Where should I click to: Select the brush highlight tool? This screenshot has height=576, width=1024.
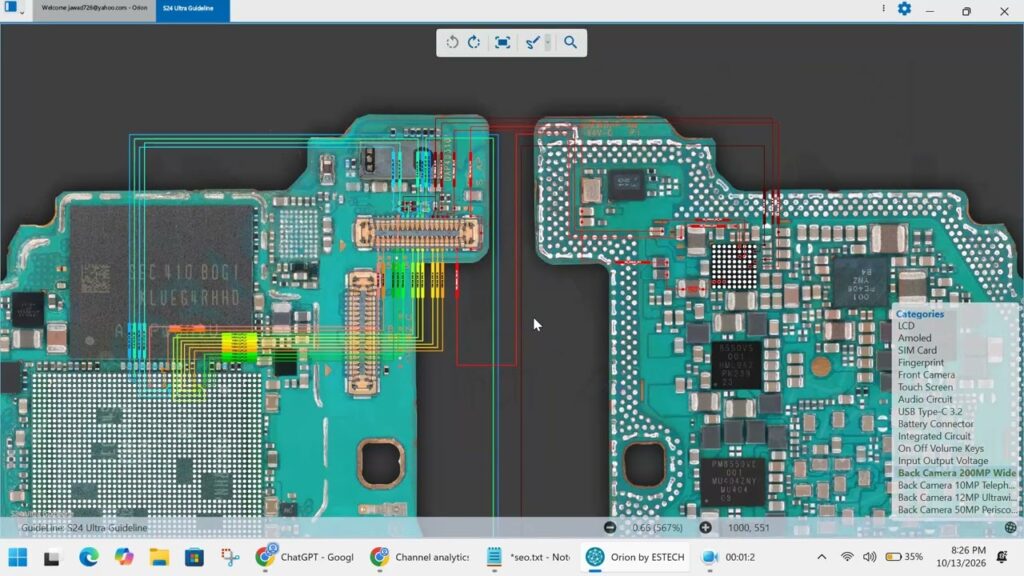coord(532,42)
